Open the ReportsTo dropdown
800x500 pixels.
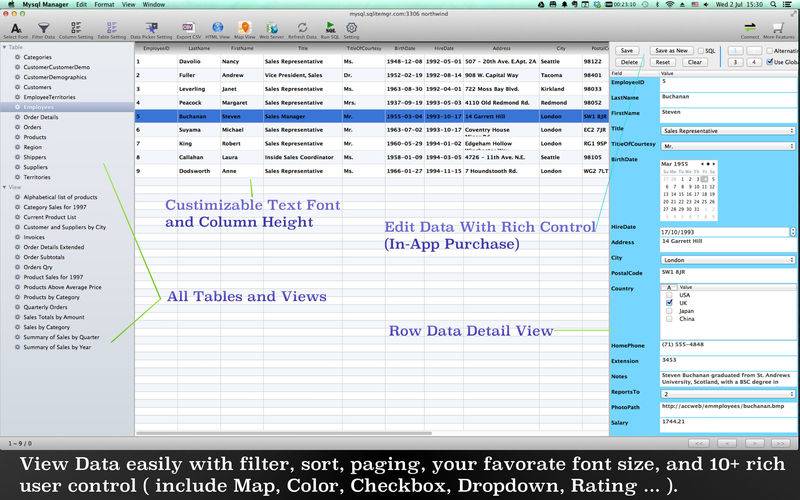point(728,394)
